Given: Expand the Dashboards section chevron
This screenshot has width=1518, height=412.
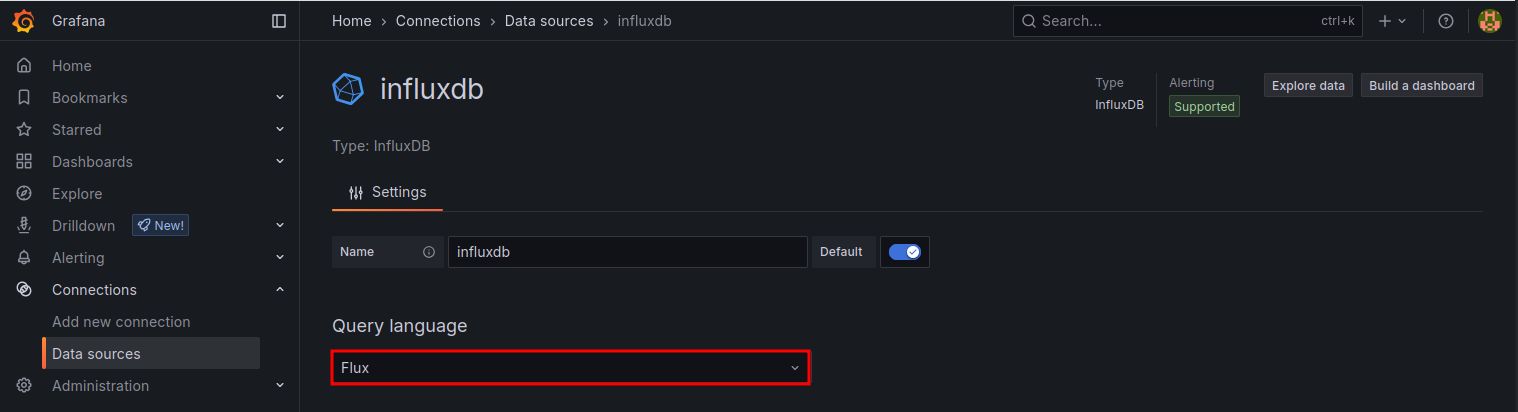Looking at the screenshot, I should coord(280,162).
